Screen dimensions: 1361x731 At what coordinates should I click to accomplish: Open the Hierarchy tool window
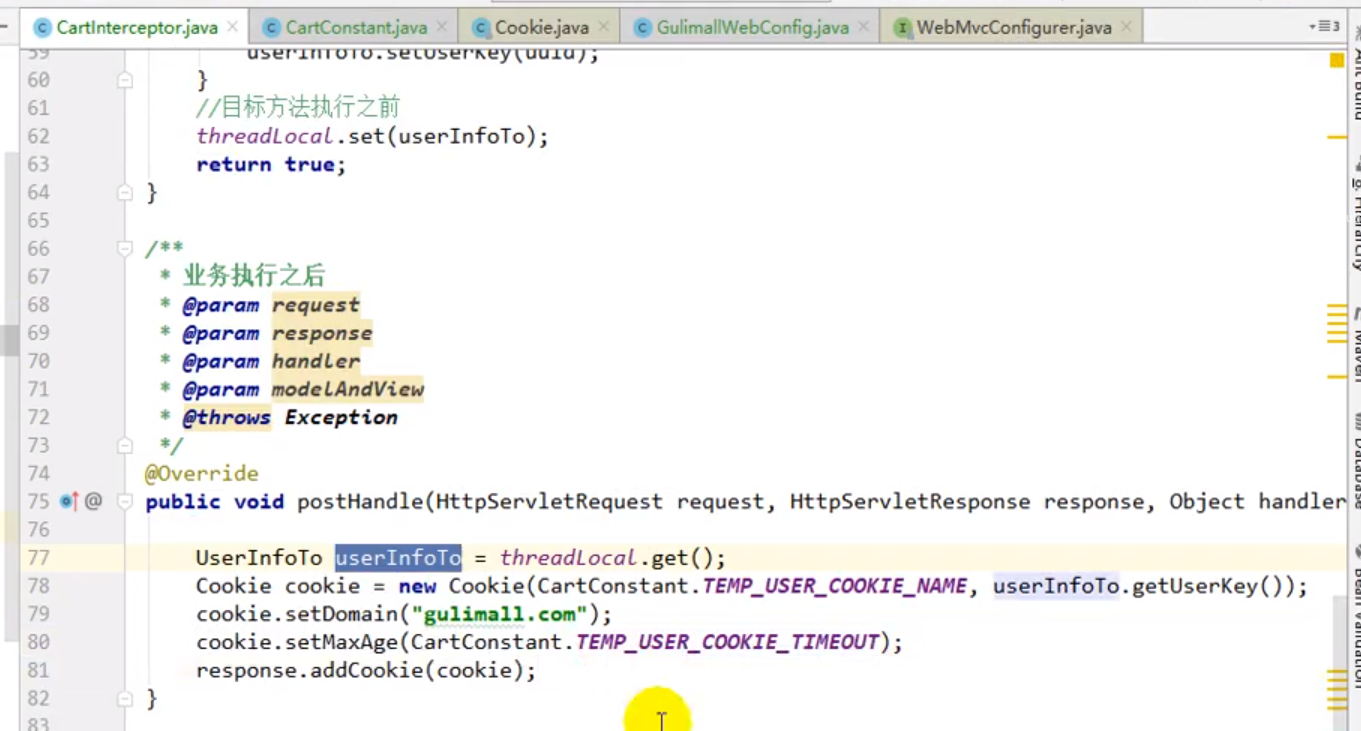[1357, 215]
